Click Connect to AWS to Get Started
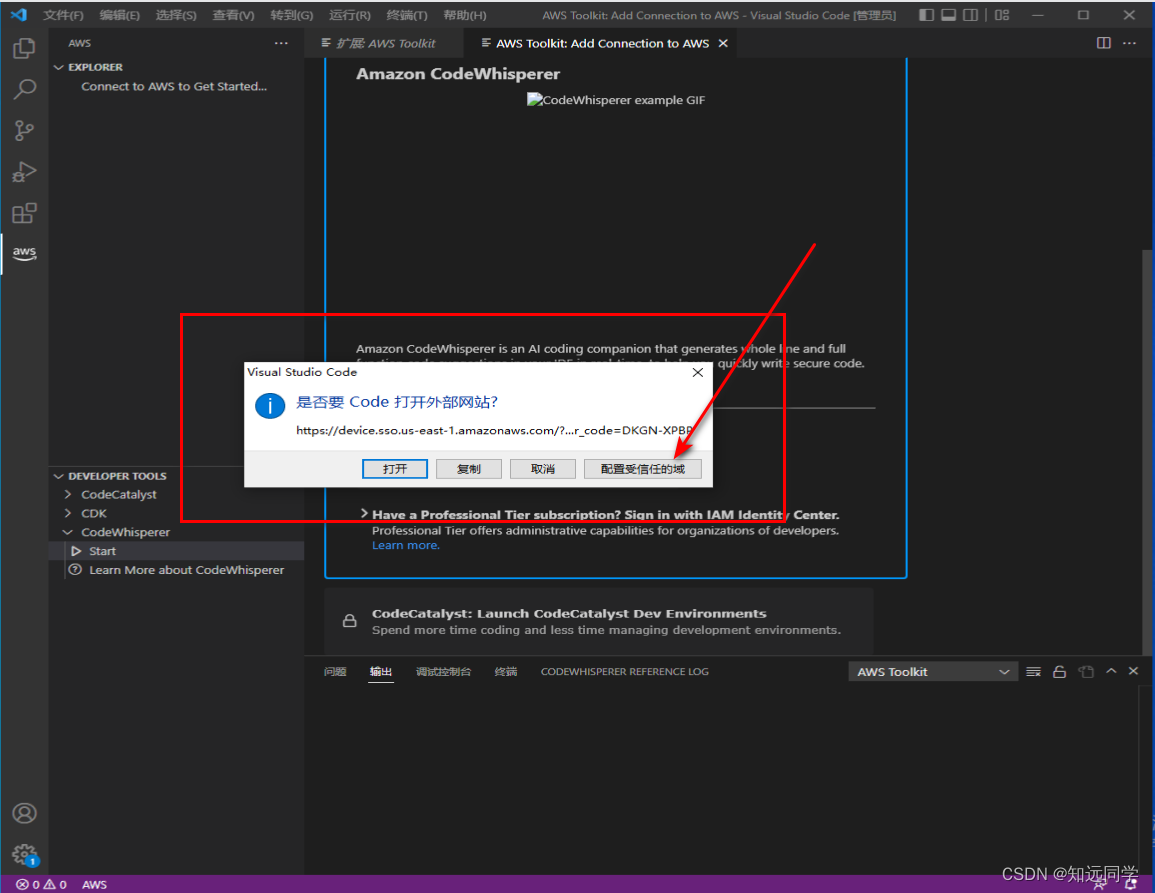The image size is (1155, 893). point(174,86)
